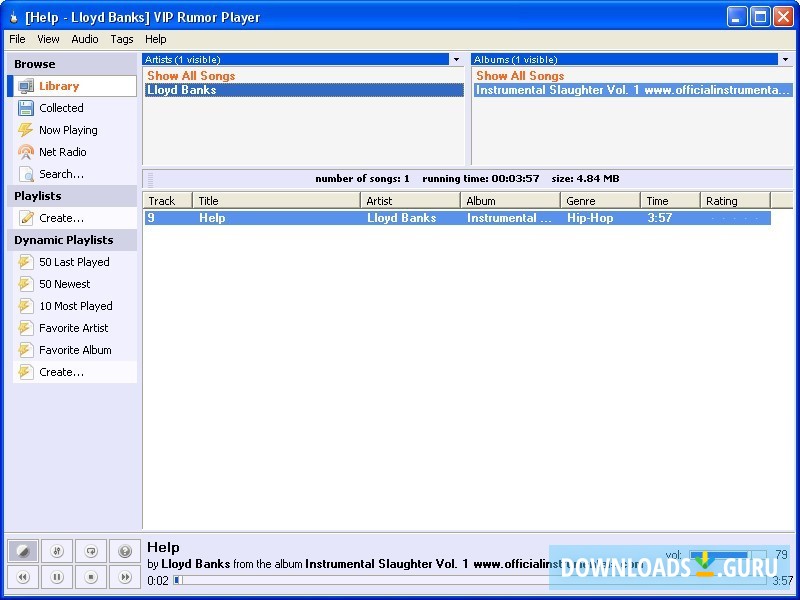Open the Help menu
The height and width of the screenshot is (600, 800).
[x=156, y=39]
